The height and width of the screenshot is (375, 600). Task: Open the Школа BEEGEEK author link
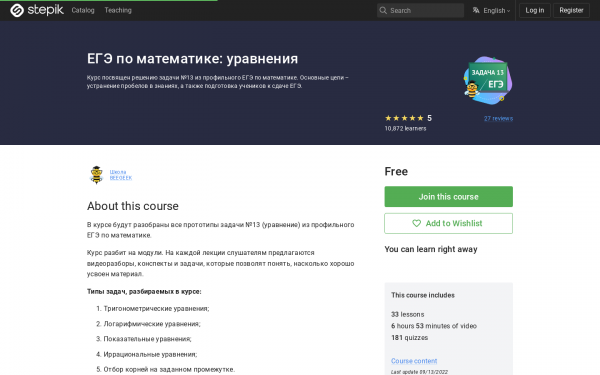(x=121, y=175)
